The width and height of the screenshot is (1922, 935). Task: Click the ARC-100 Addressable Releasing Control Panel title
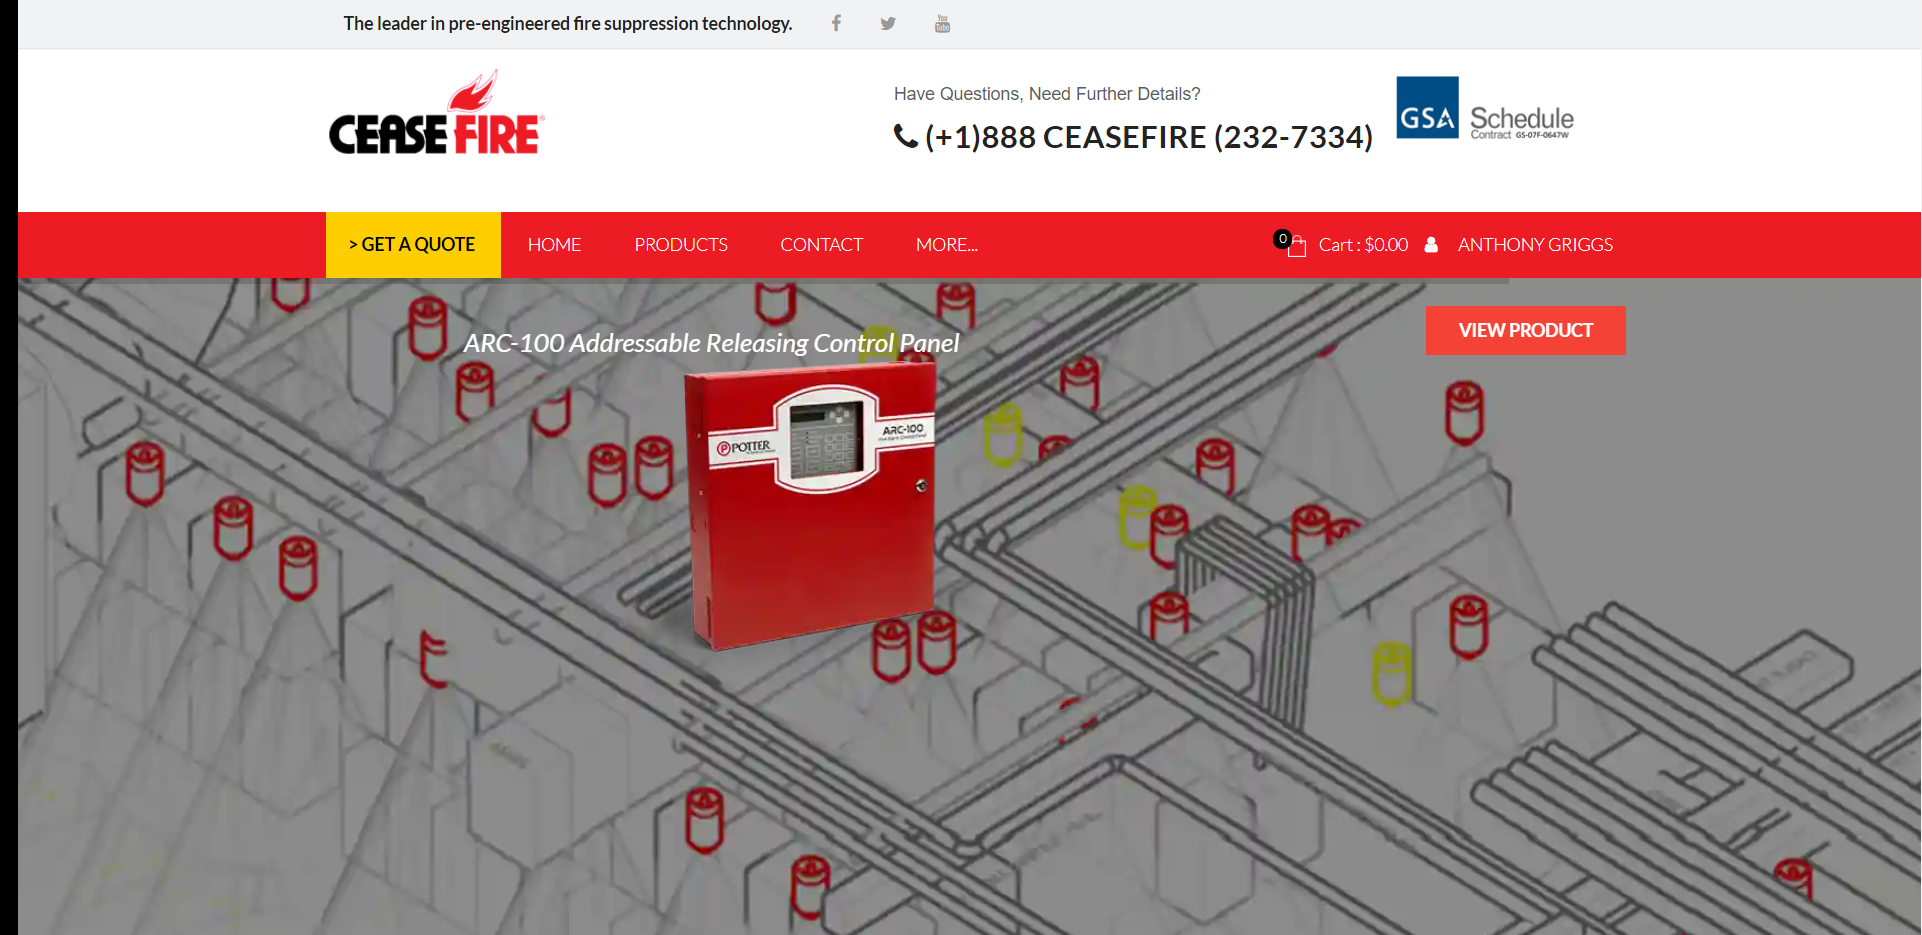pyautogui.click(x=710, y=343)
